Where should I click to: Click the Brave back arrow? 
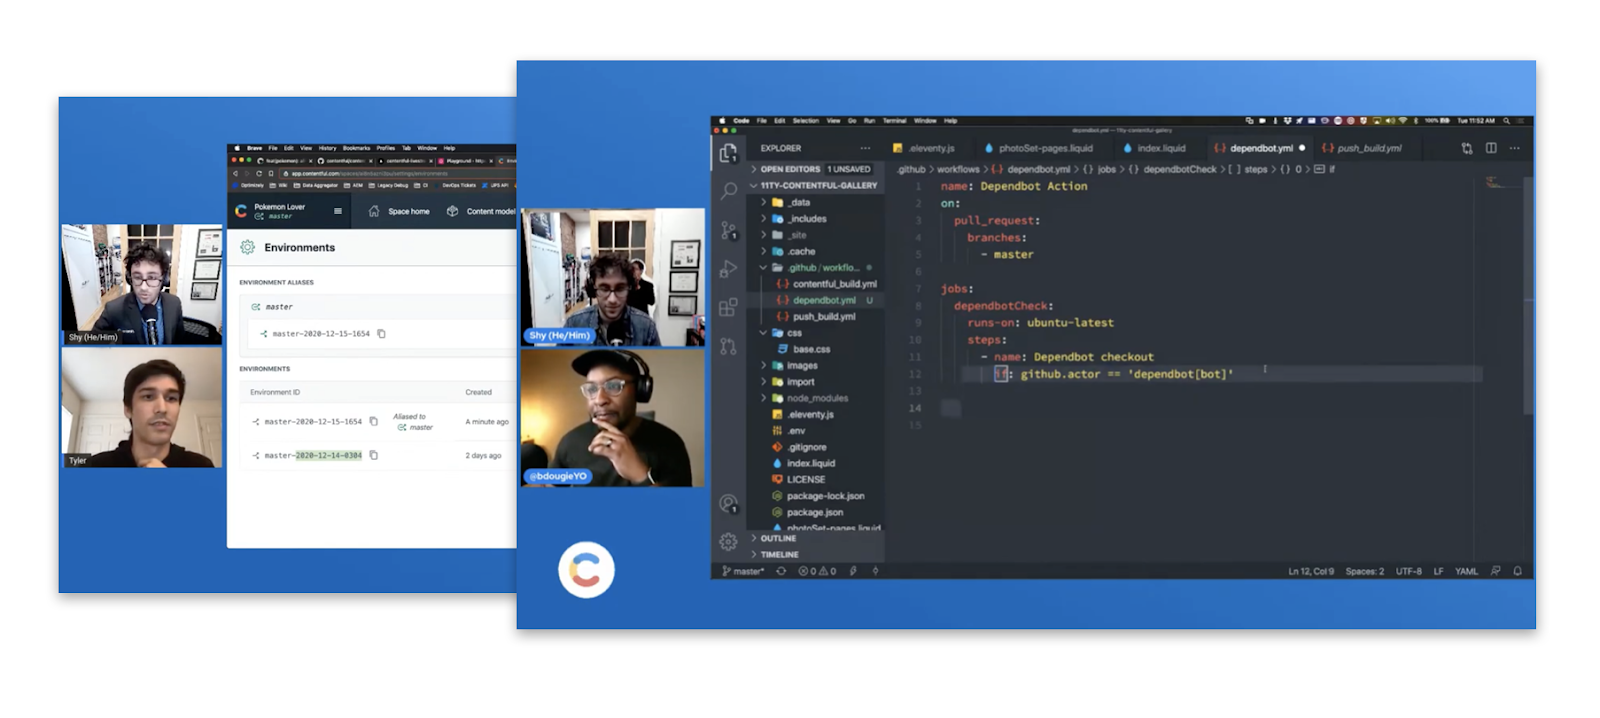(236, 173)
